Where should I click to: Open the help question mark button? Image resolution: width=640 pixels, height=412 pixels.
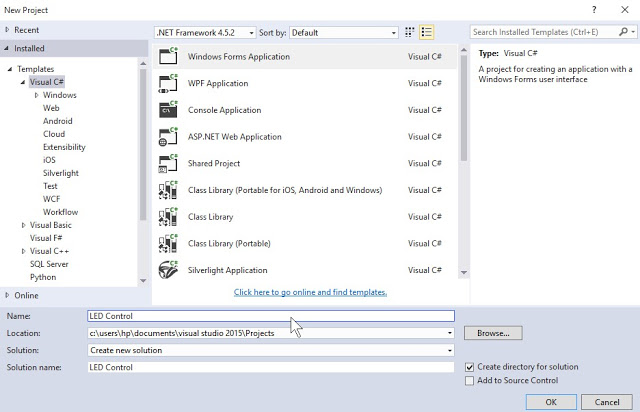(594, 9)
